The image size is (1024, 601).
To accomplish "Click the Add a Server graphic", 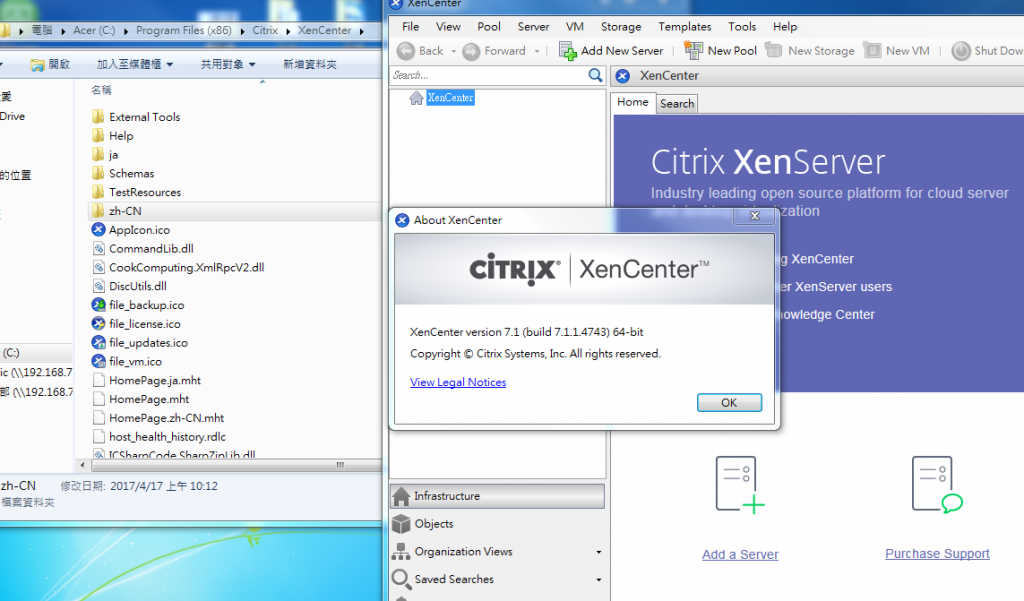I will click(740, 485).
